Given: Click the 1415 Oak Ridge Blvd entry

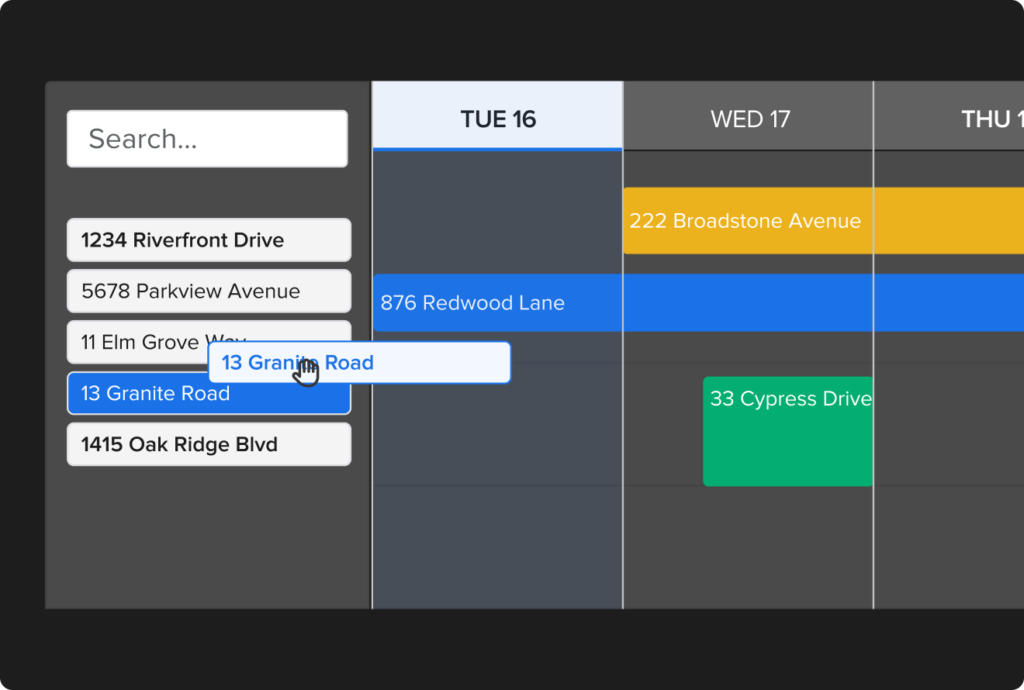Looking at the screenshot, I should click(208, 444).
